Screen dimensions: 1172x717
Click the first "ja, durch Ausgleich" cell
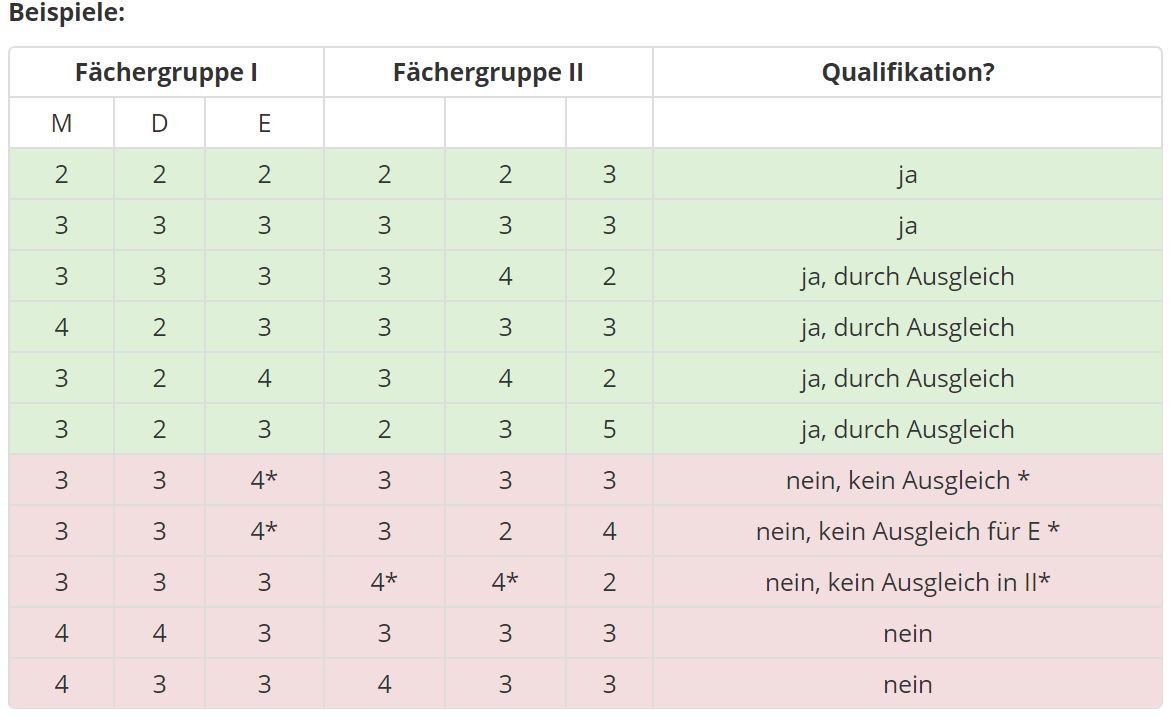(907, 277)
